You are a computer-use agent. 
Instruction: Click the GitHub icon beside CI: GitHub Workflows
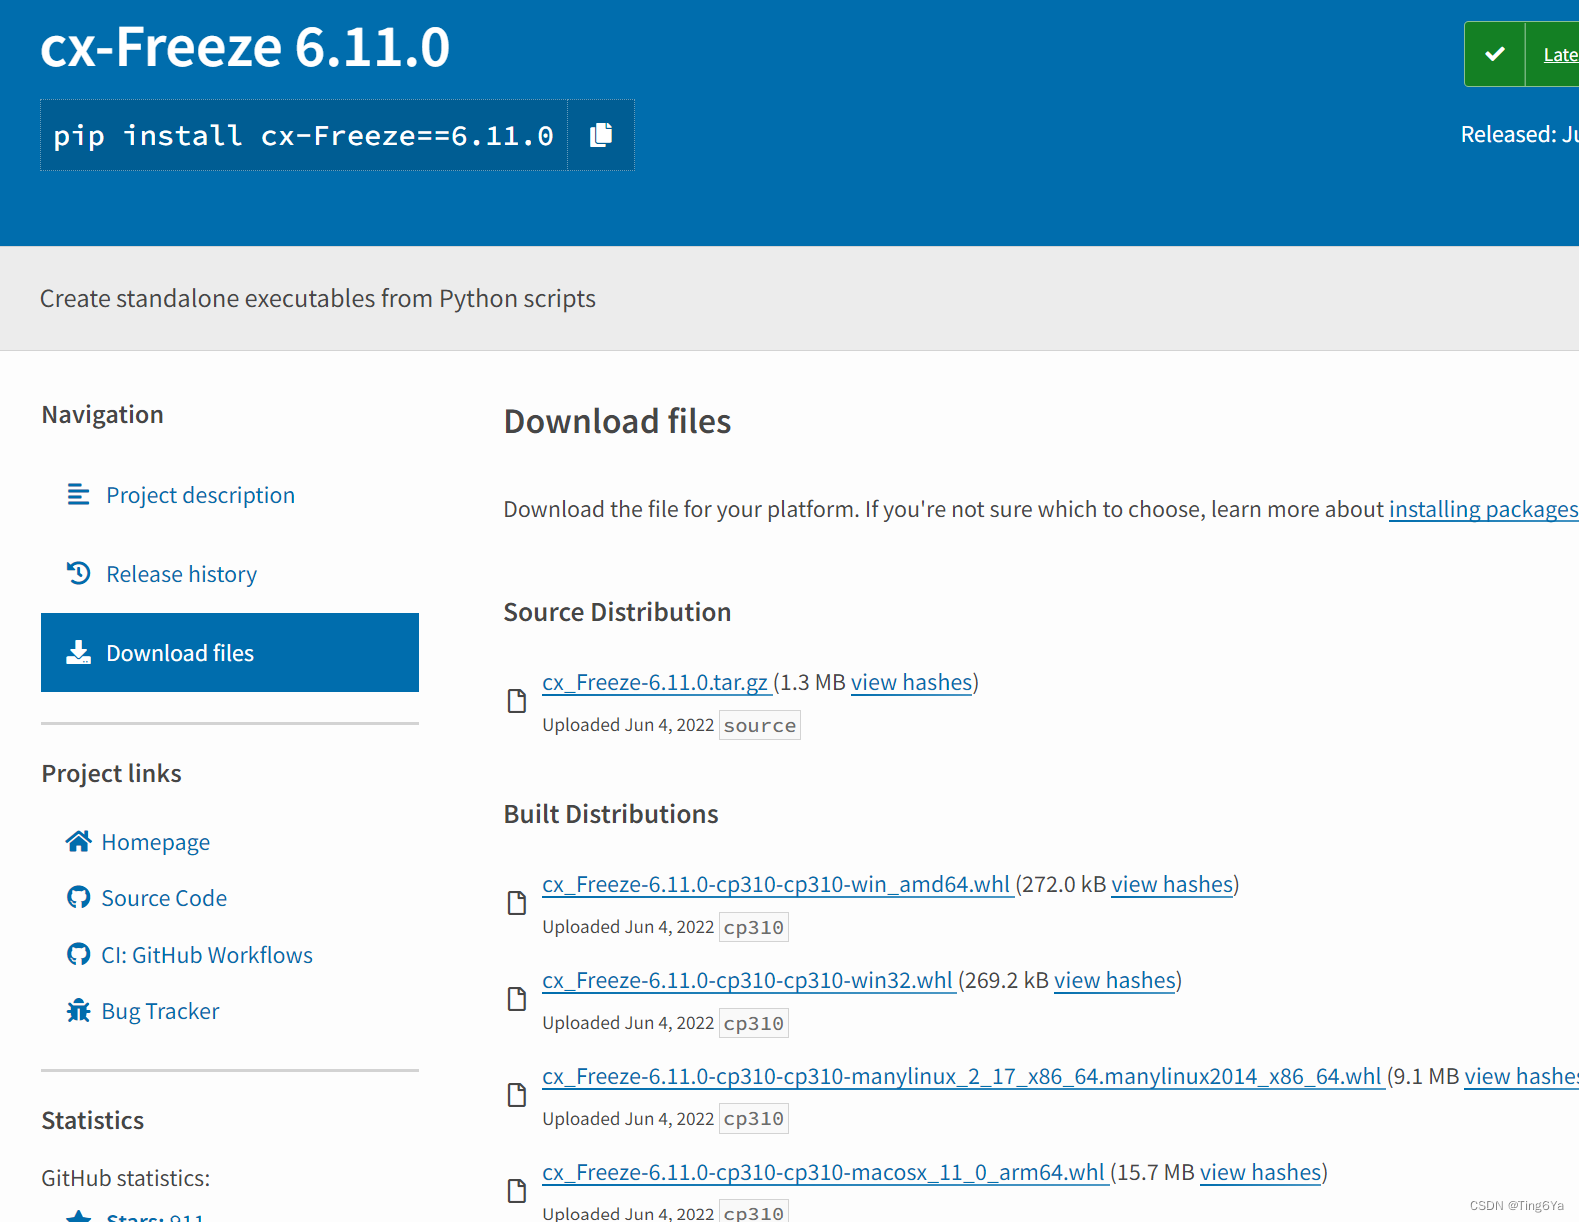[78, 954]
